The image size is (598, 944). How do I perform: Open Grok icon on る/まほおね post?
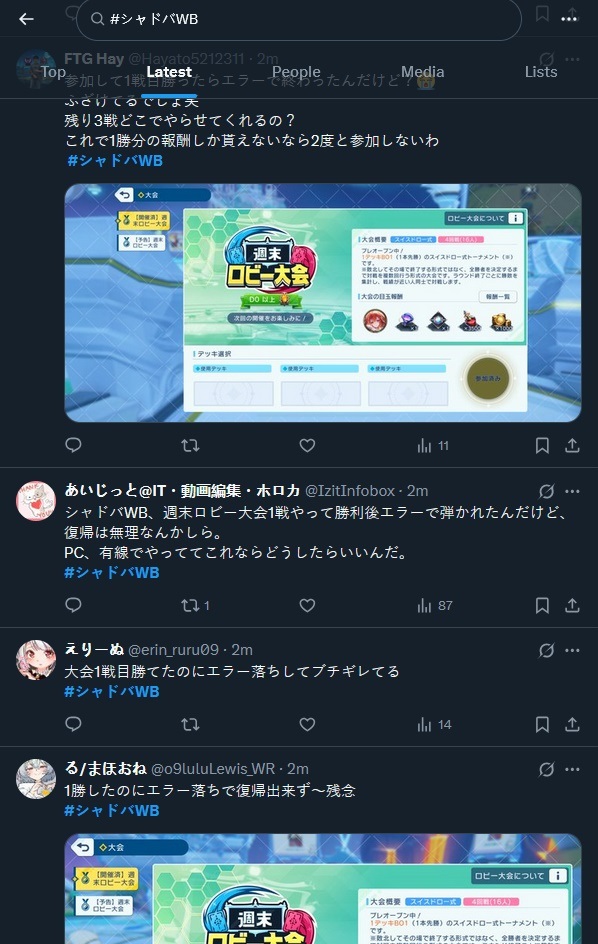click(x=546, y=769)
